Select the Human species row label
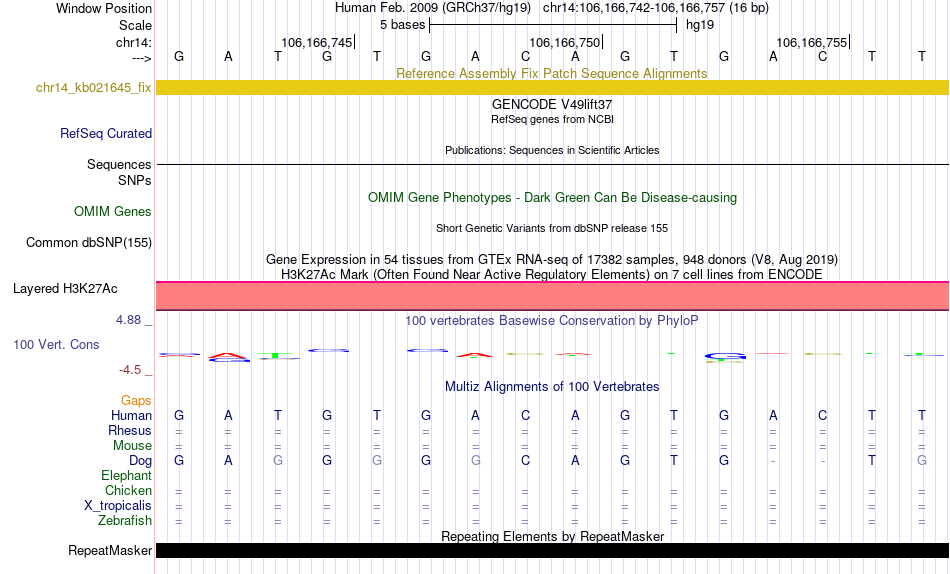 (x=131, y=415)
